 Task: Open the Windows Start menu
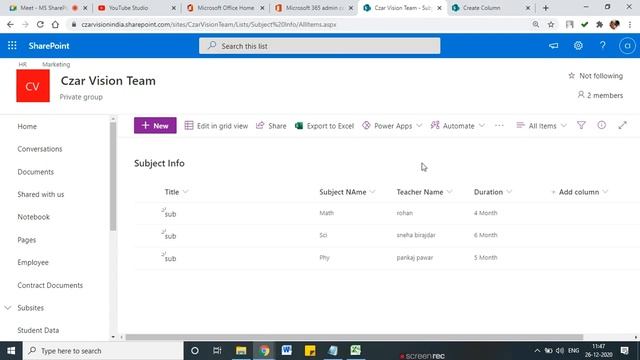(11, 351)
